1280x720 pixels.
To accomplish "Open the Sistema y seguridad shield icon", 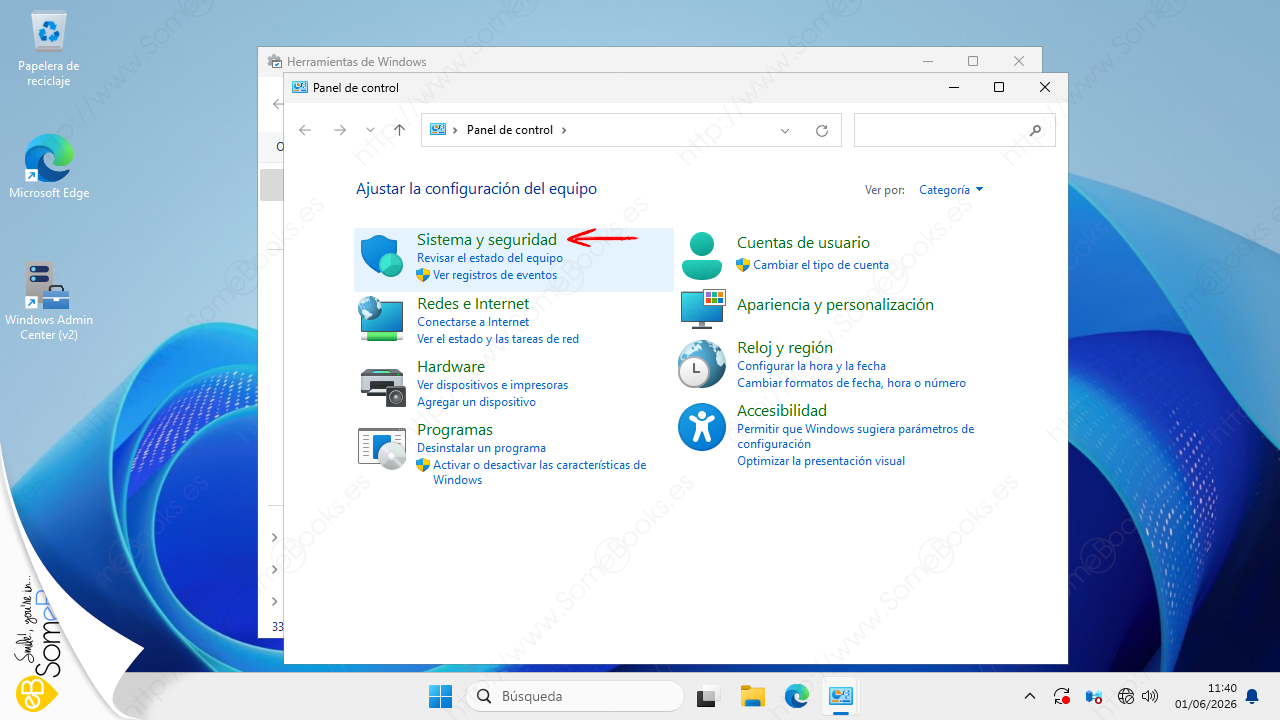I will pyautogui.click(x=382, y=257).
